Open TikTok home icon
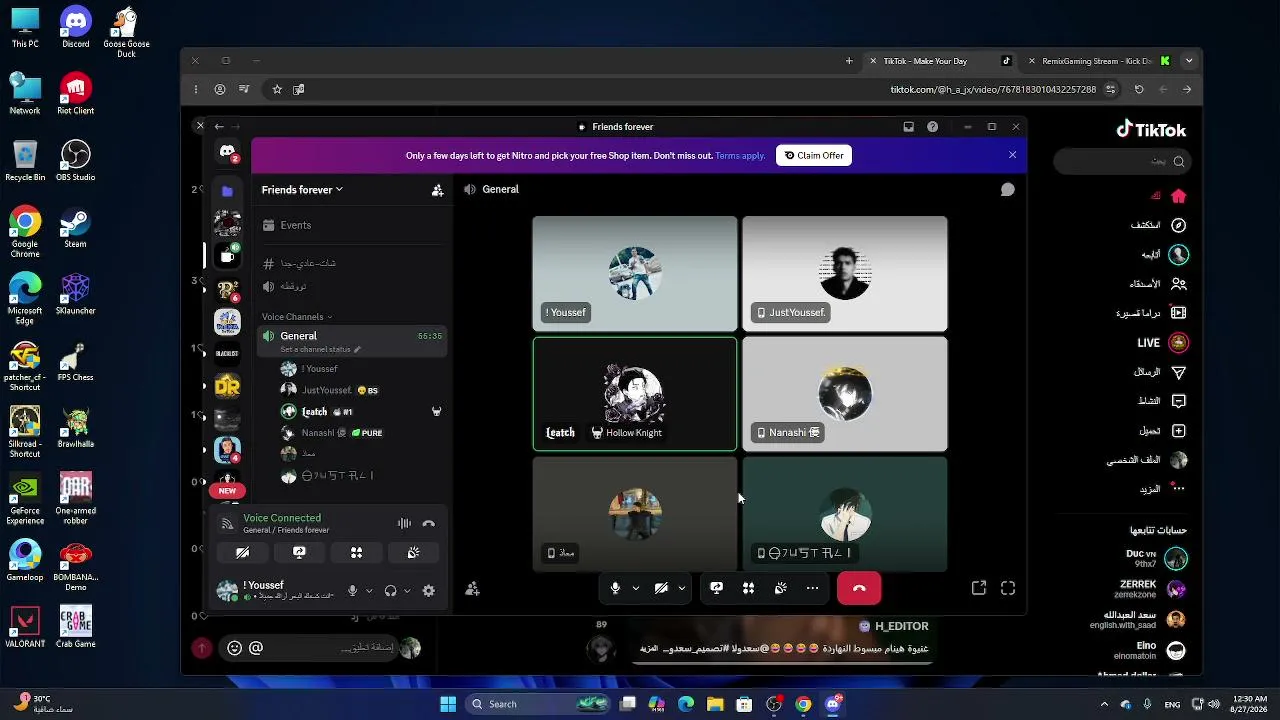1280x720 pixels. 1178,196
